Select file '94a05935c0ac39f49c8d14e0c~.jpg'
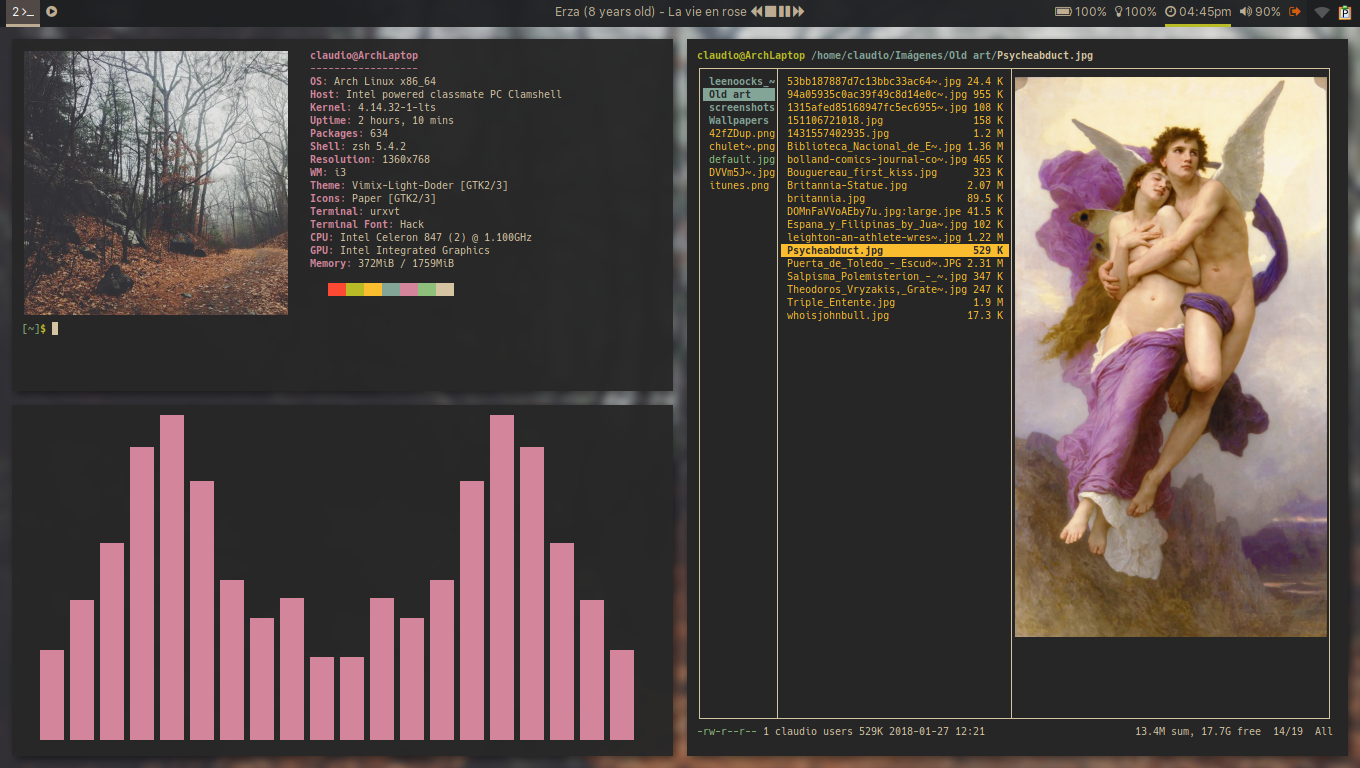1360x768 pixels. [x=895, y=94]
